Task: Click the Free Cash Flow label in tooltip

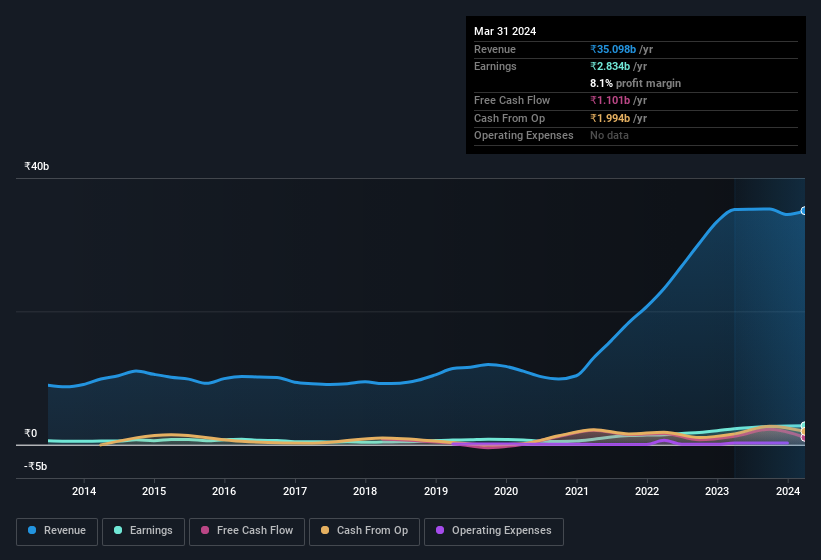Action: 512,100
